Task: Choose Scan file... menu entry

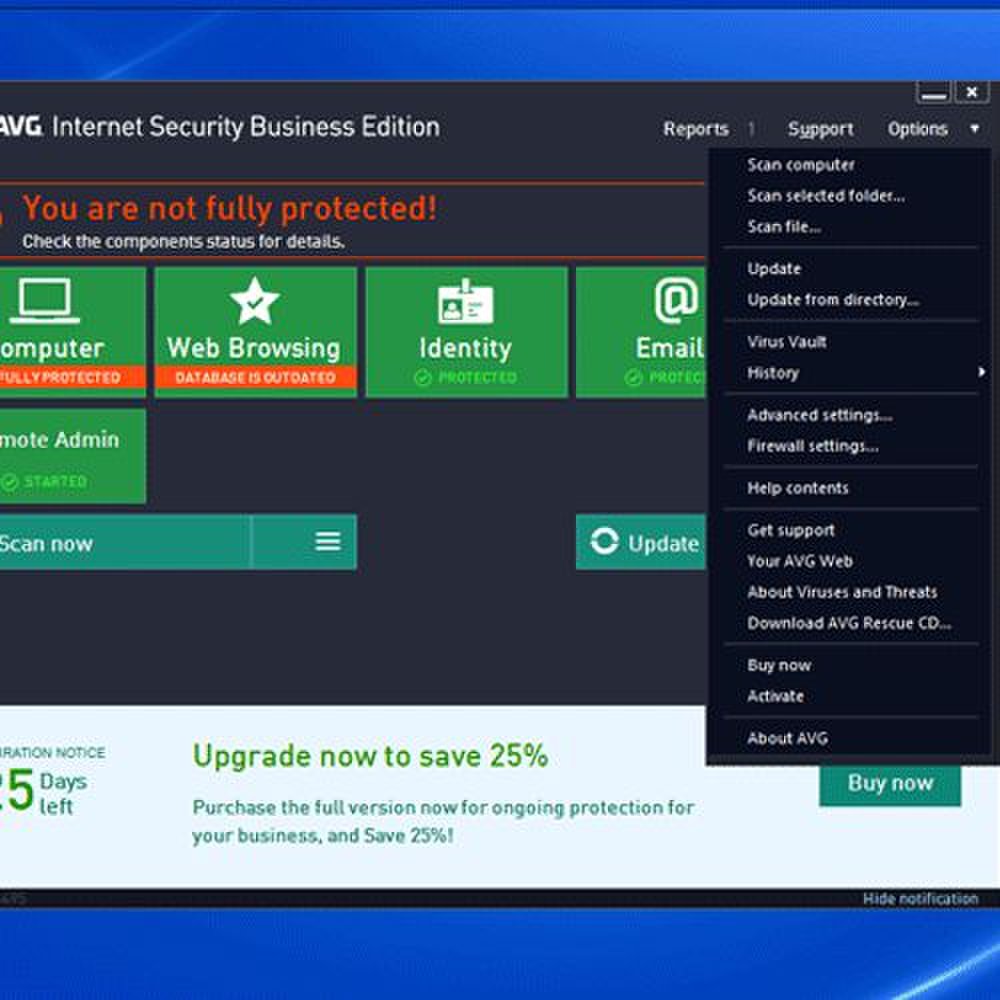Action: coord(784,226)
